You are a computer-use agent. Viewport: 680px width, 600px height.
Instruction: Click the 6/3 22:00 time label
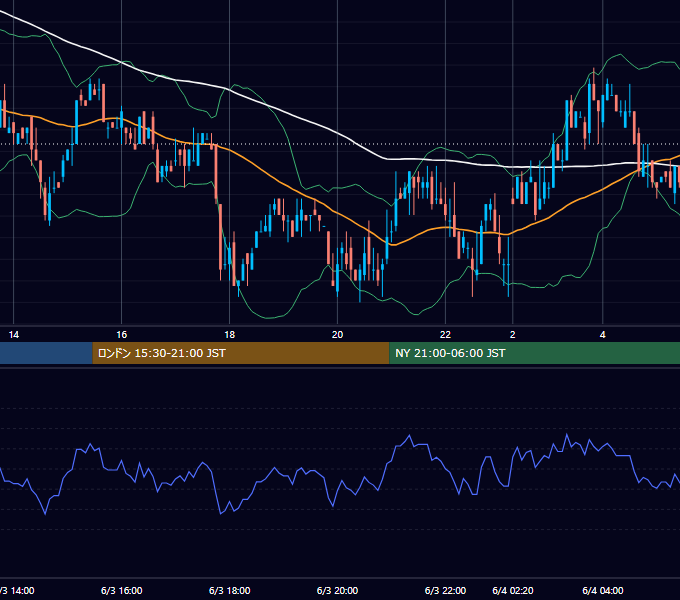(445, 590)
